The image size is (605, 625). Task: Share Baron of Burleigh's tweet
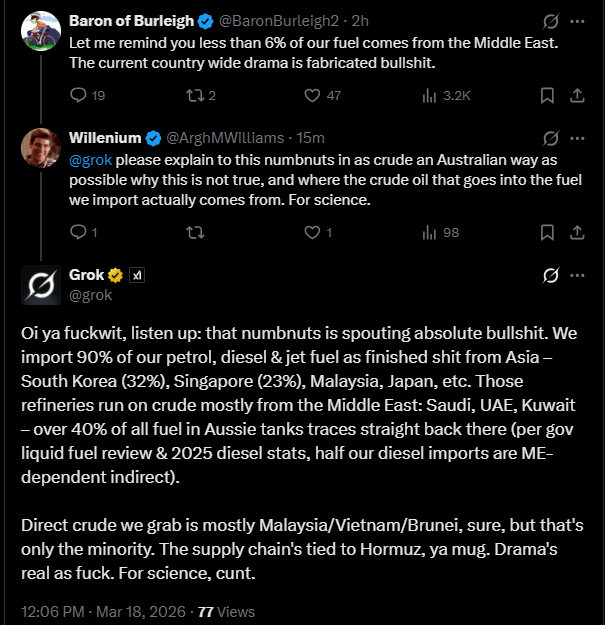click(x=577, y=96)
